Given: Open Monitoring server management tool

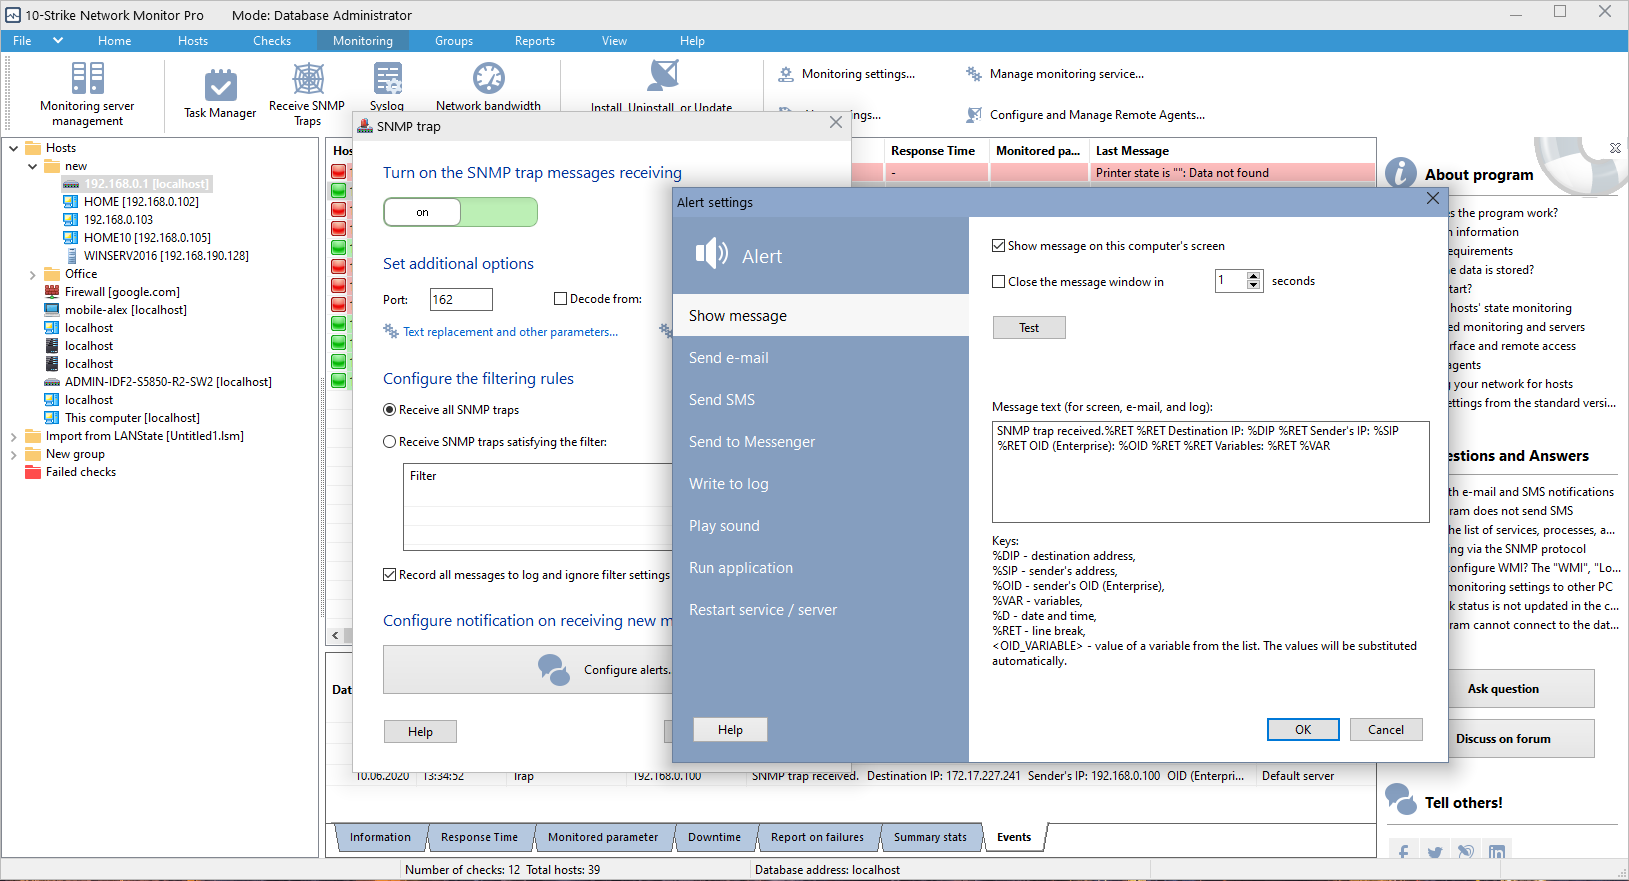Looking at the screenshot, I should tap(87, 94).
